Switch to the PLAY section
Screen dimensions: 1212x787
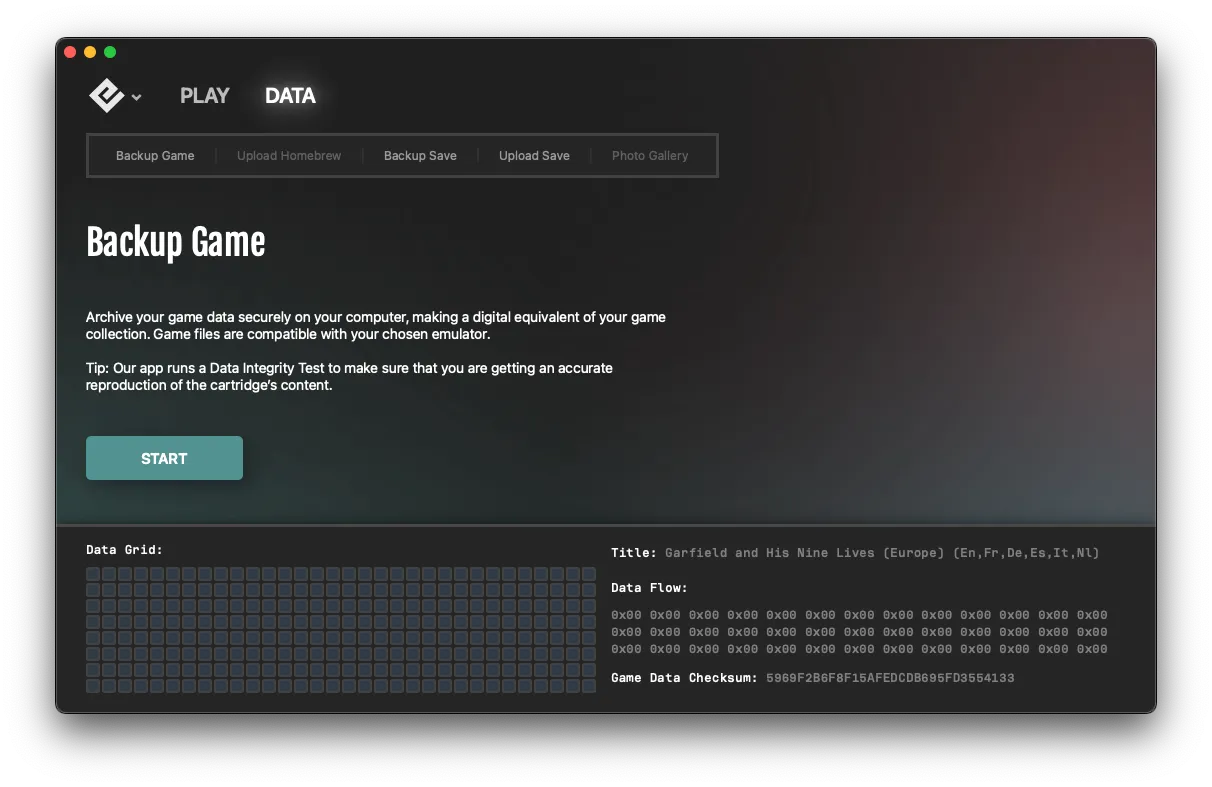204,95
